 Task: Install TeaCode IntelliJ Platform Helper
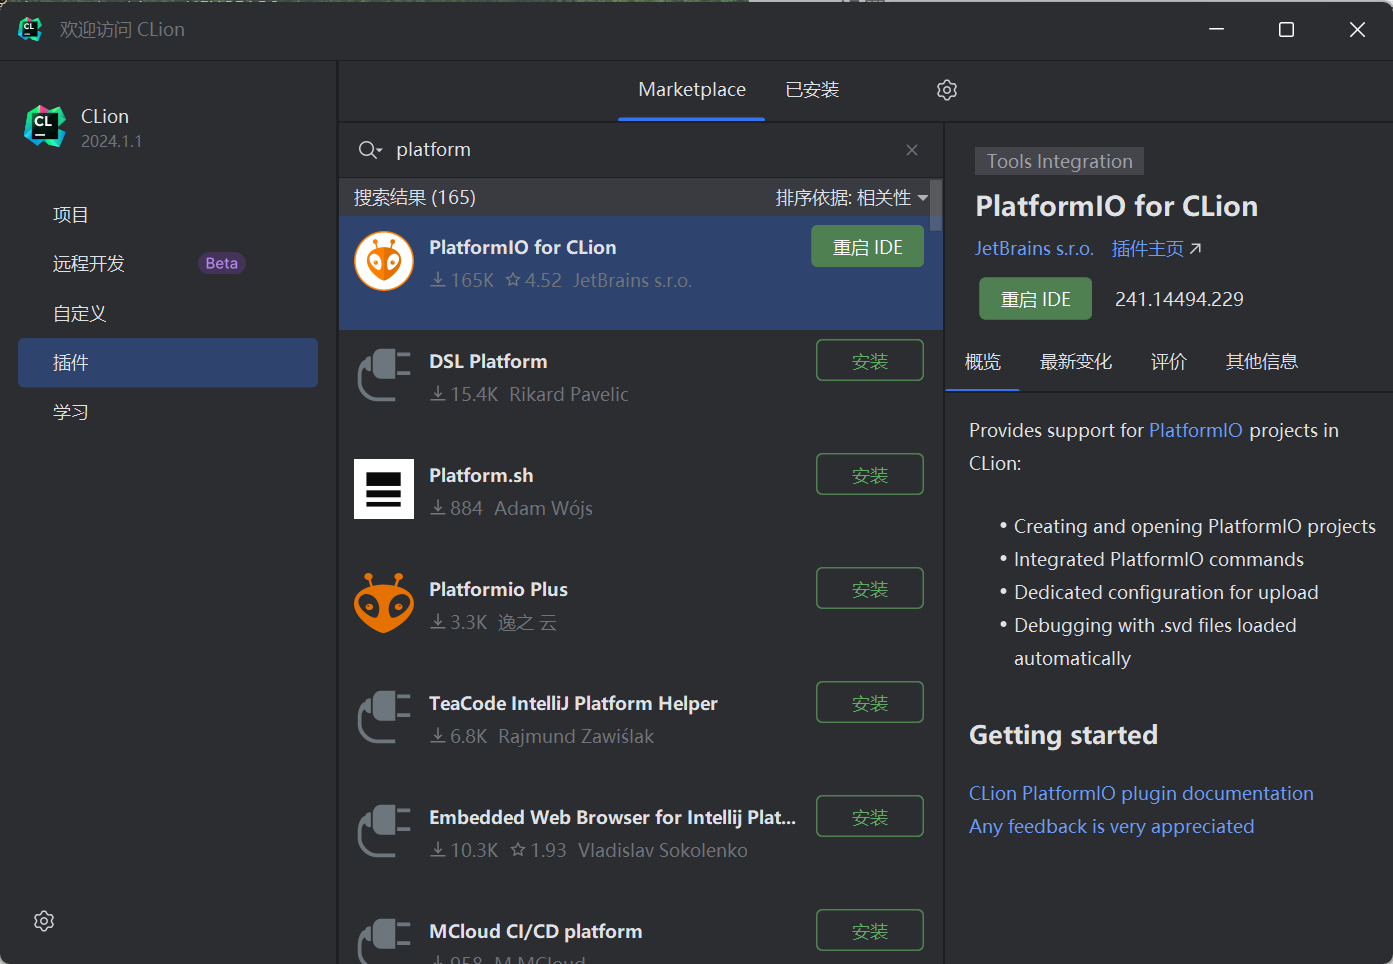coord(870,703)
